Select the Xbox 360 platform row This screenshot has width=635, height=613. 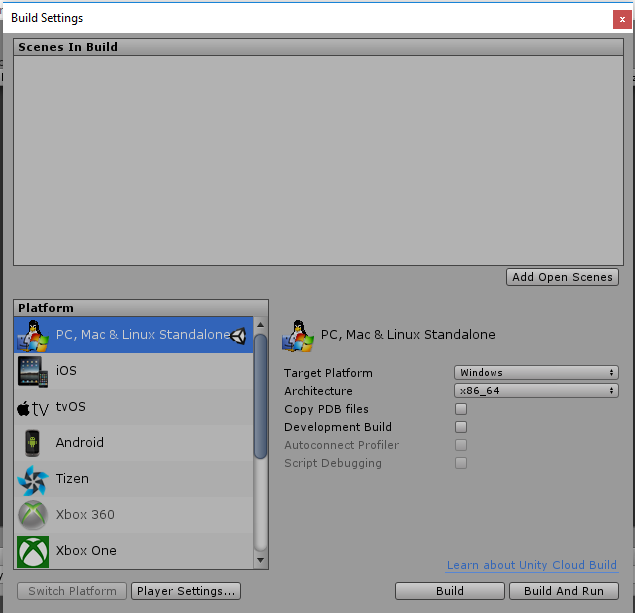click(134, 515)
